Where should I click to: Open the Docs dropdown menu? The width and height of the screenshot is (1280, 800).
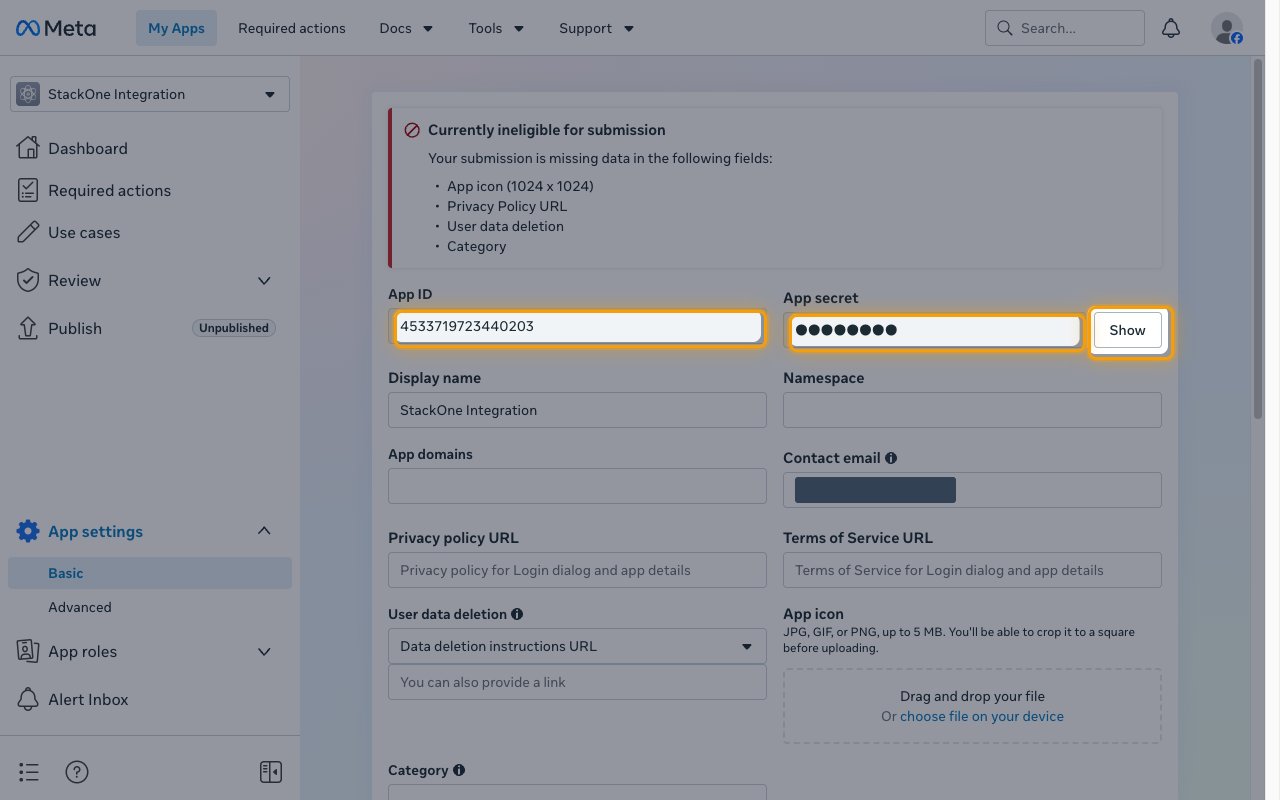click(406, 28)
